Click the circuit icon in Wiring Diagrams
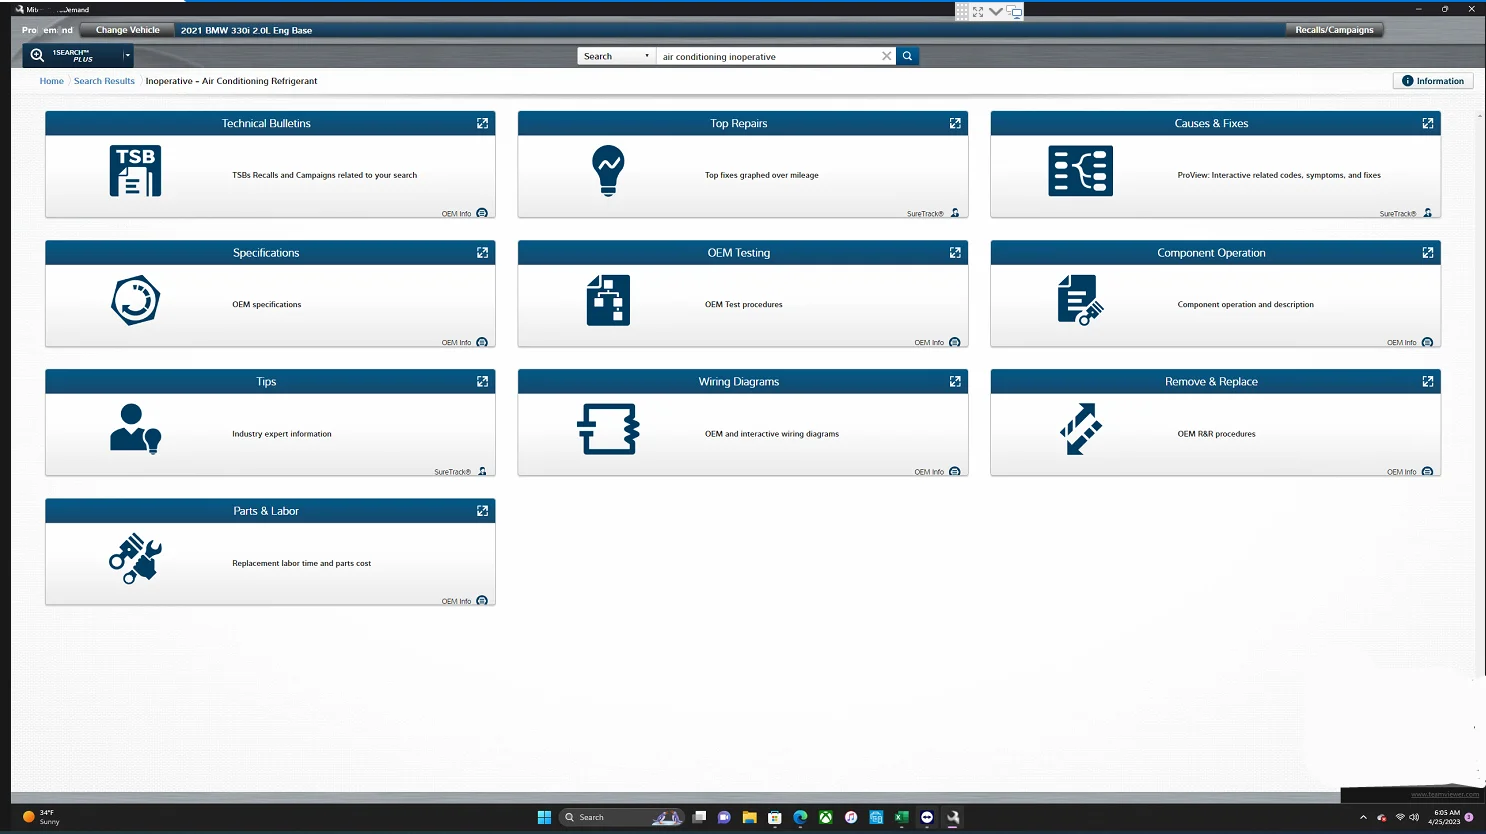The image size is (1486, 834). (608, 429)
